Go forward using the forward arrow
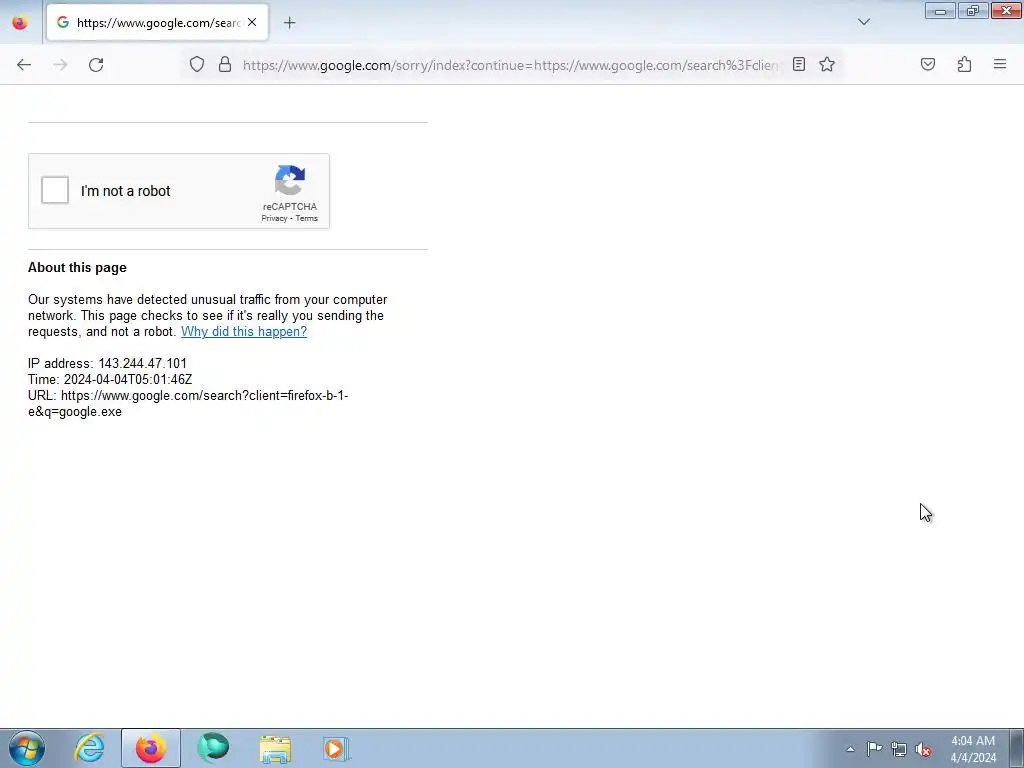This screenshot has width=1024, height=768. click(60, 65)
